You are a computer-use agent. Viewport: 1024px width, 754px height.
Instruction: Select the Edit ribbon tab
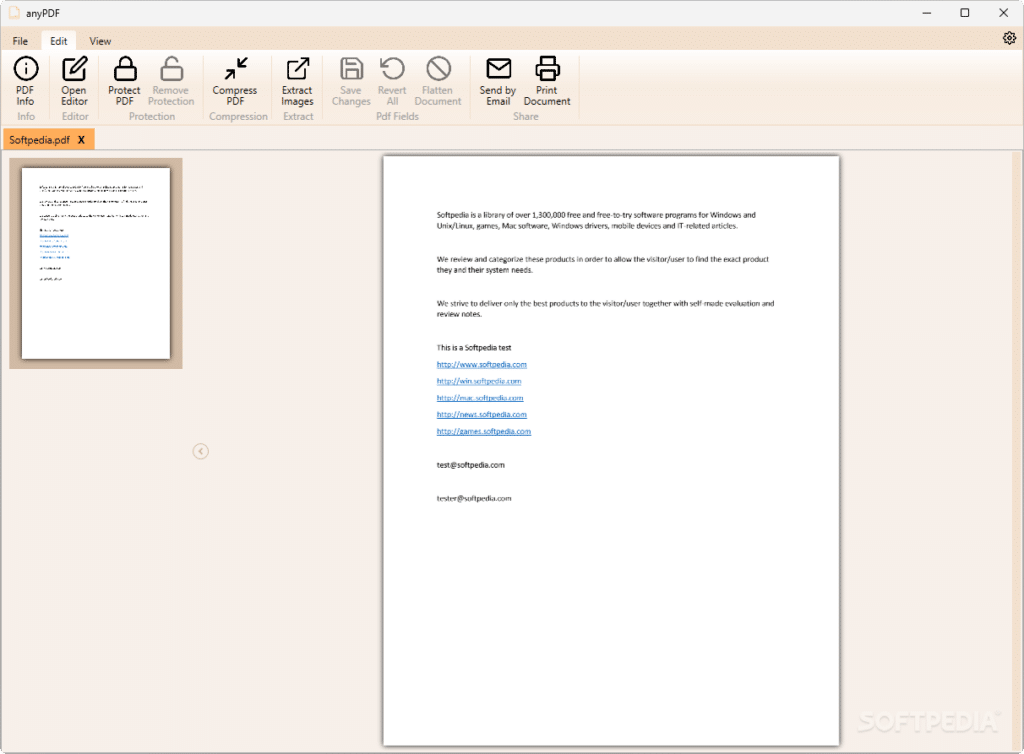click(59, 41)
